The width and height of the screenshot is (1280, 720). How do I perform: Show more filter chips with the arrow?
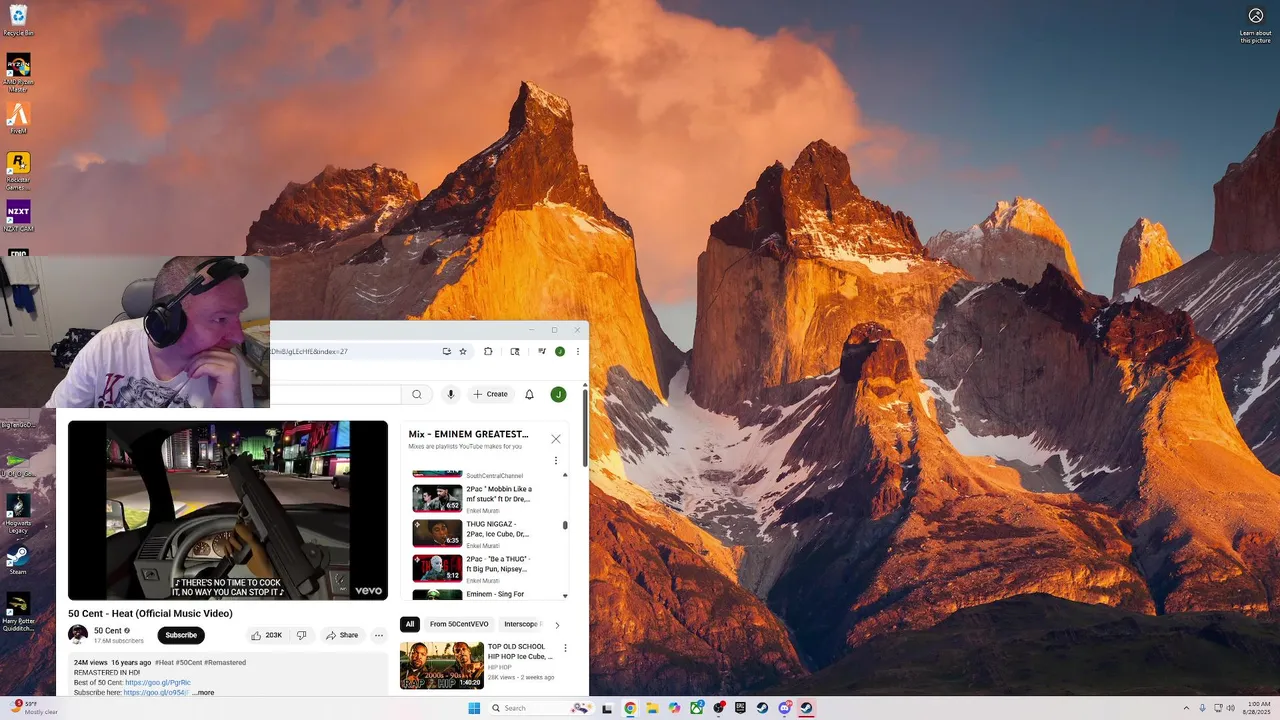[557, 625]
